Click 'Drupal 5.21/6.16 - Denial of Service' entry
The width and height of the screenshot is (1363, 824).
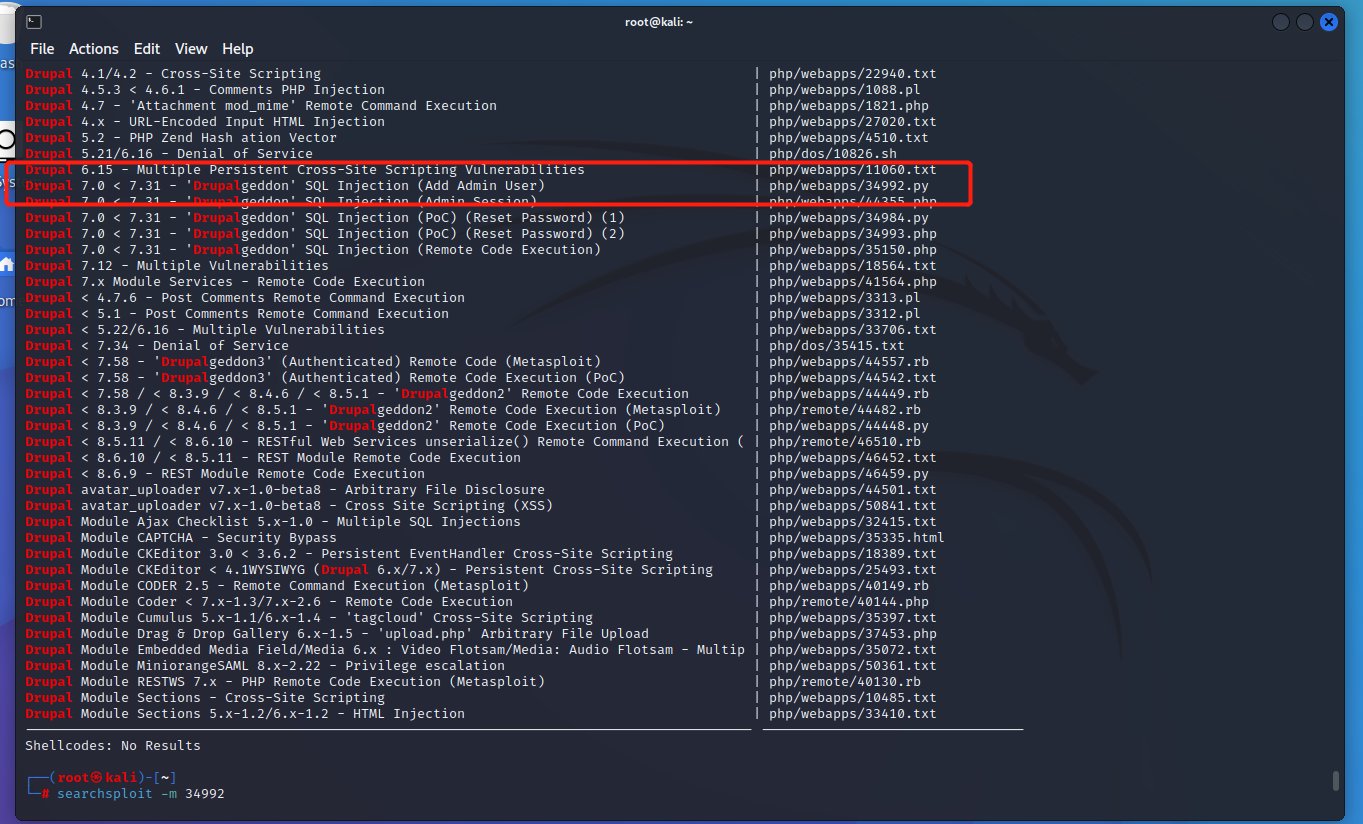click(169, 154)
